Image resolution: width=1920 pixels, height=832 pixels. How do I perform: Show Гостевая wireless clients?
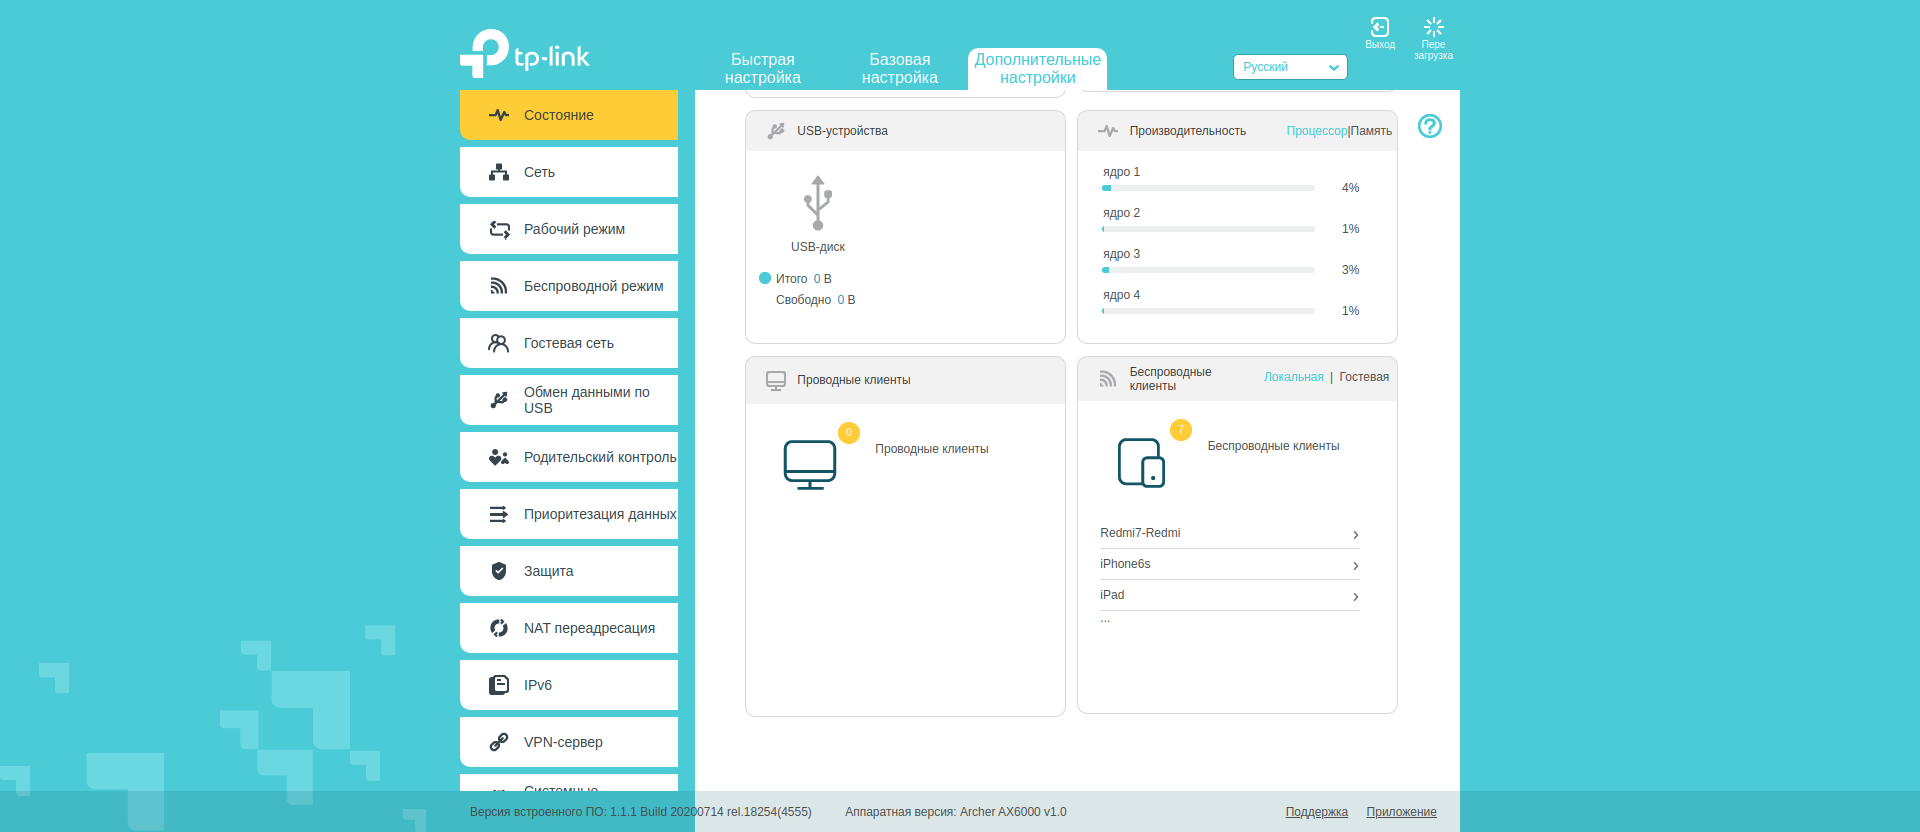click(x=1363, y=377)
